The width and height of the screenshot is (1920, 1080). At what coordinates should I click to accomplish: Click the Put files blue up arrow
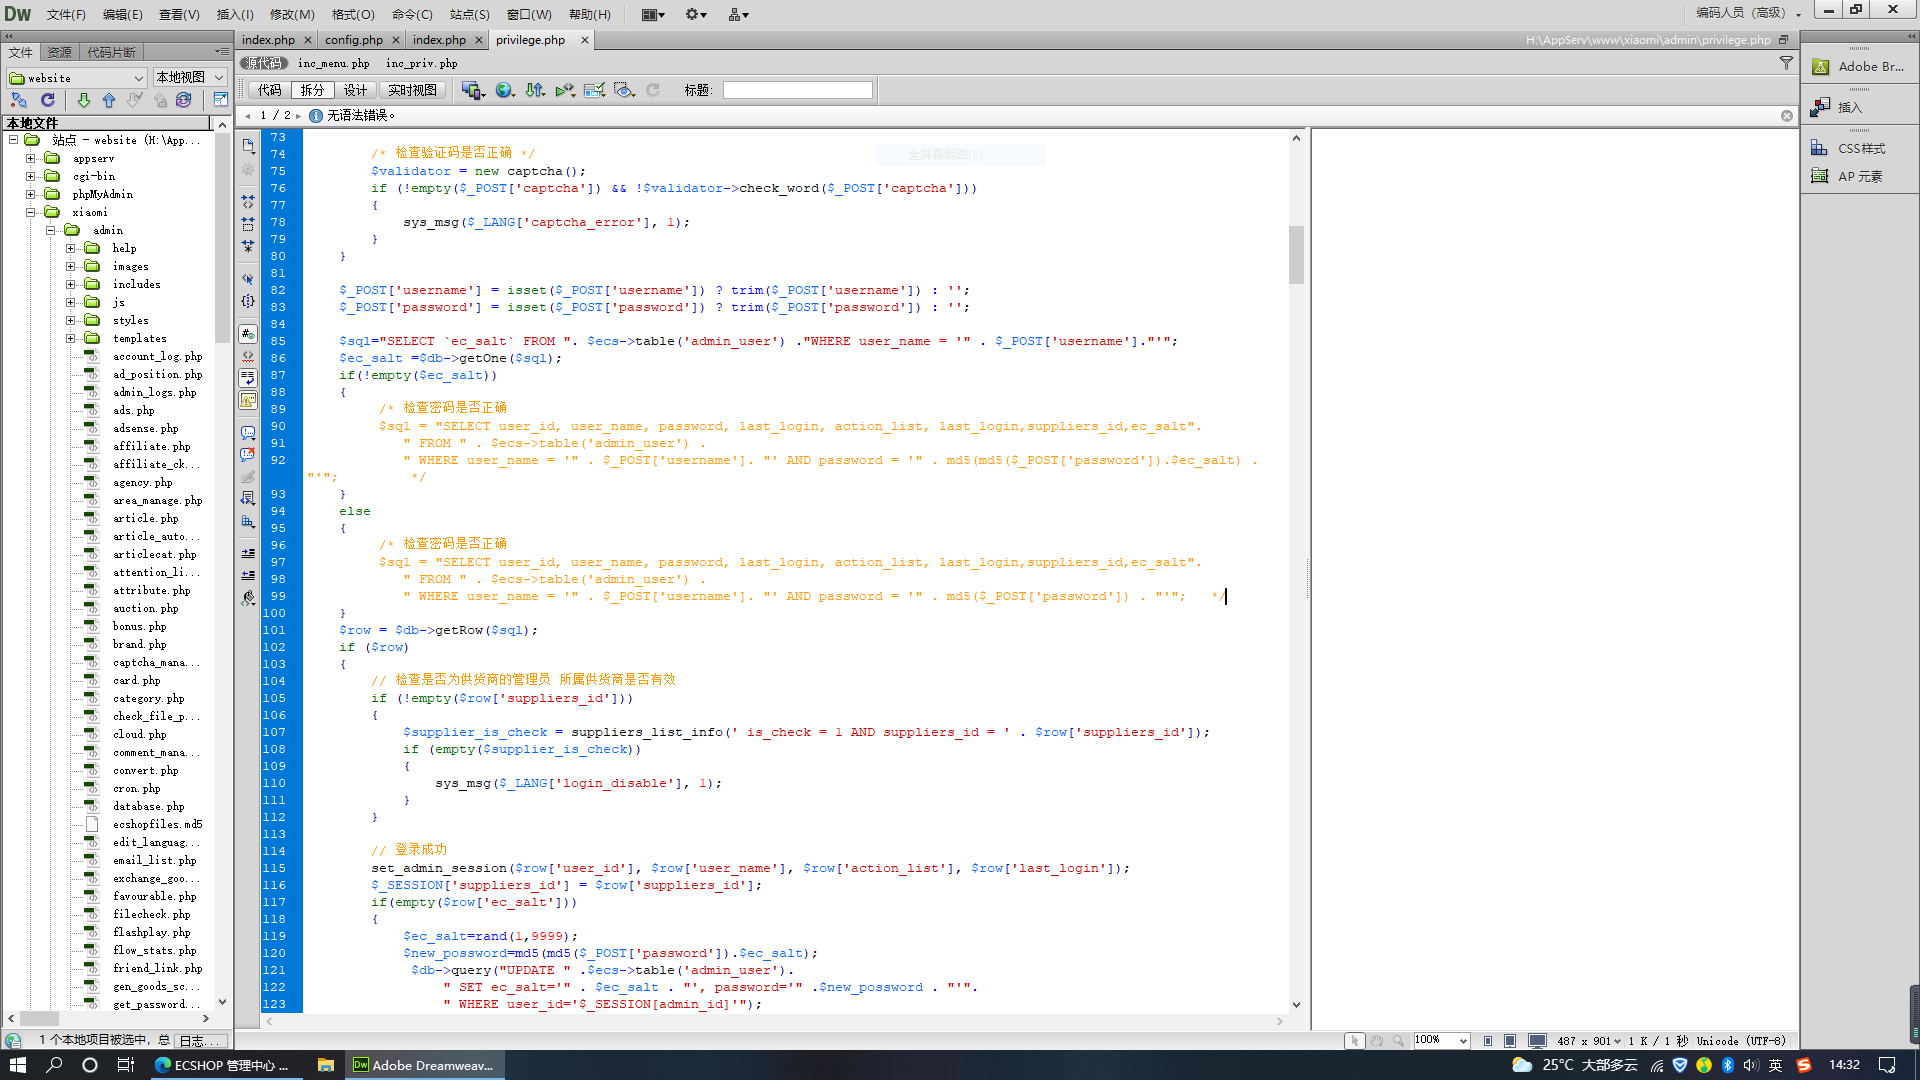[x=109, y=100]
